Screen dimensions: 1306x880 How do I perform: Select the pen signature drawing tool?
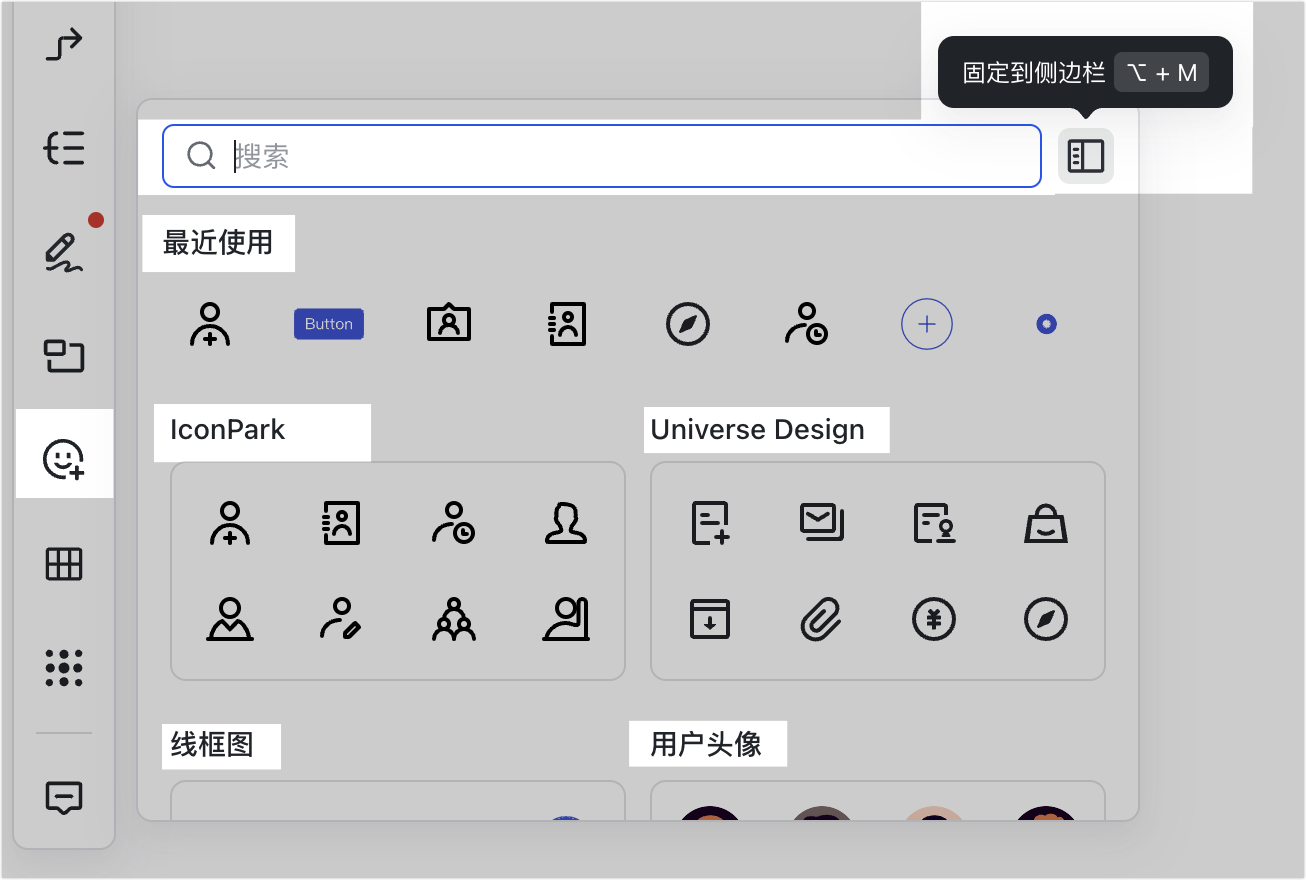pos(65,252)
